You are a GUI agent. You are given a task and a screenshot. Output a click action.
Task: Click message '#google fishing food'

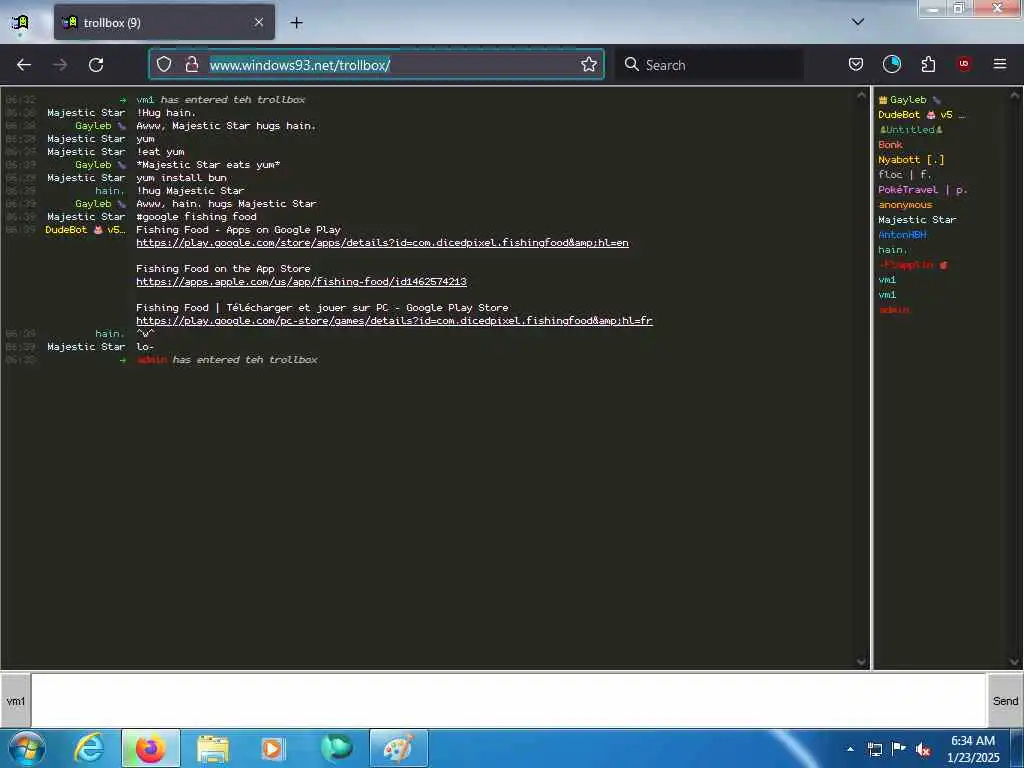coord(196,217)
